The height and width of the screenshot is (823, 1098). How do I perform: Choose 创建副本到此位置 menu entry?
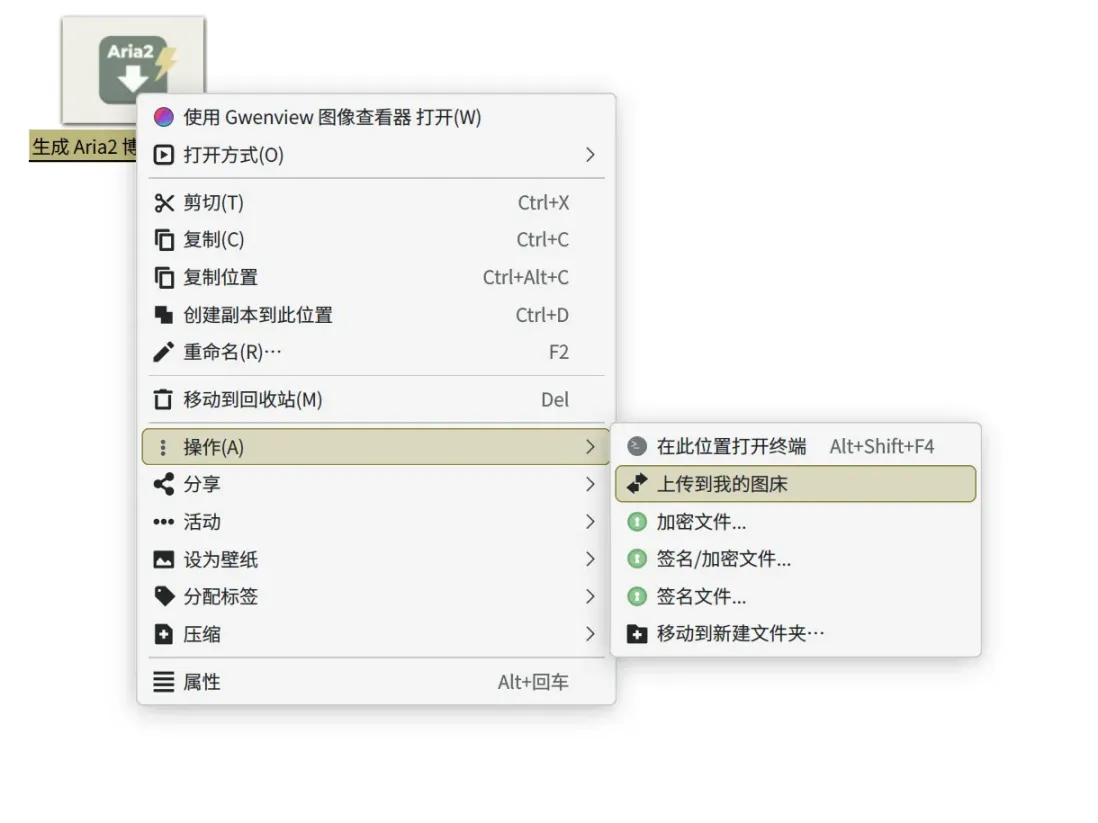[258, 315]
